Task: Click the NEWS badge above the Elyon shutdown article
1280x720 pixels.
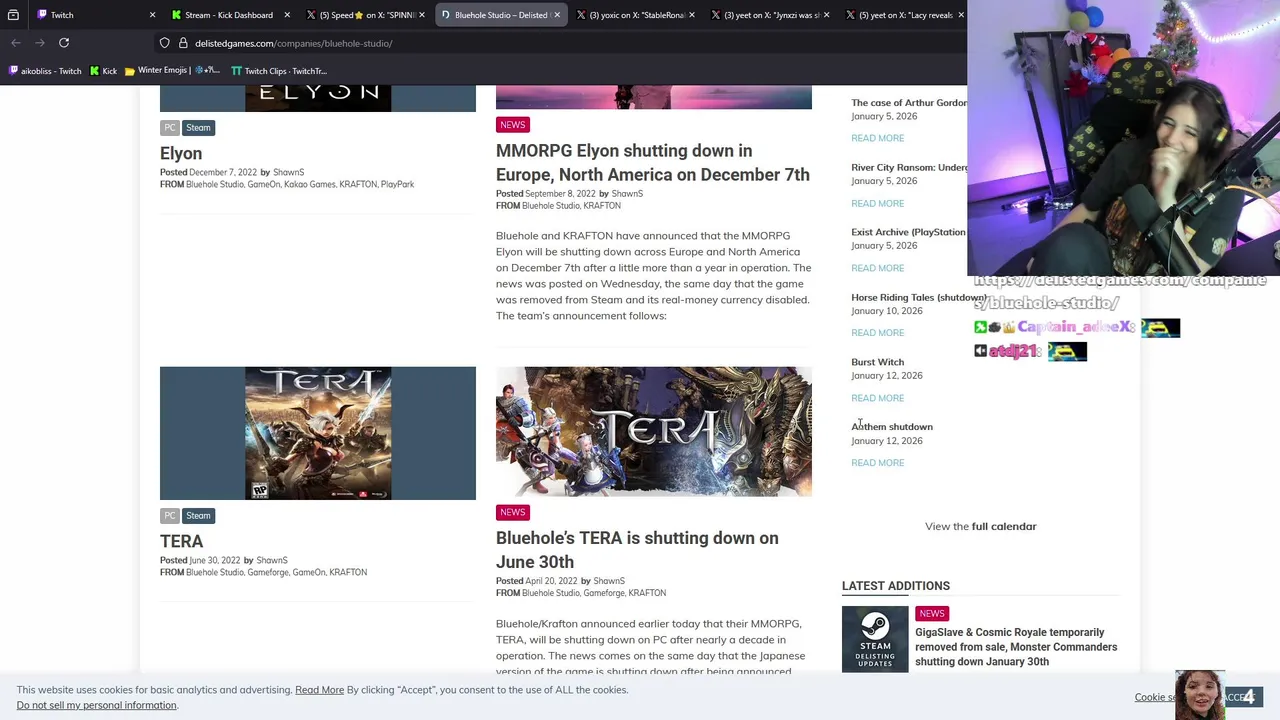Action: 512,125
